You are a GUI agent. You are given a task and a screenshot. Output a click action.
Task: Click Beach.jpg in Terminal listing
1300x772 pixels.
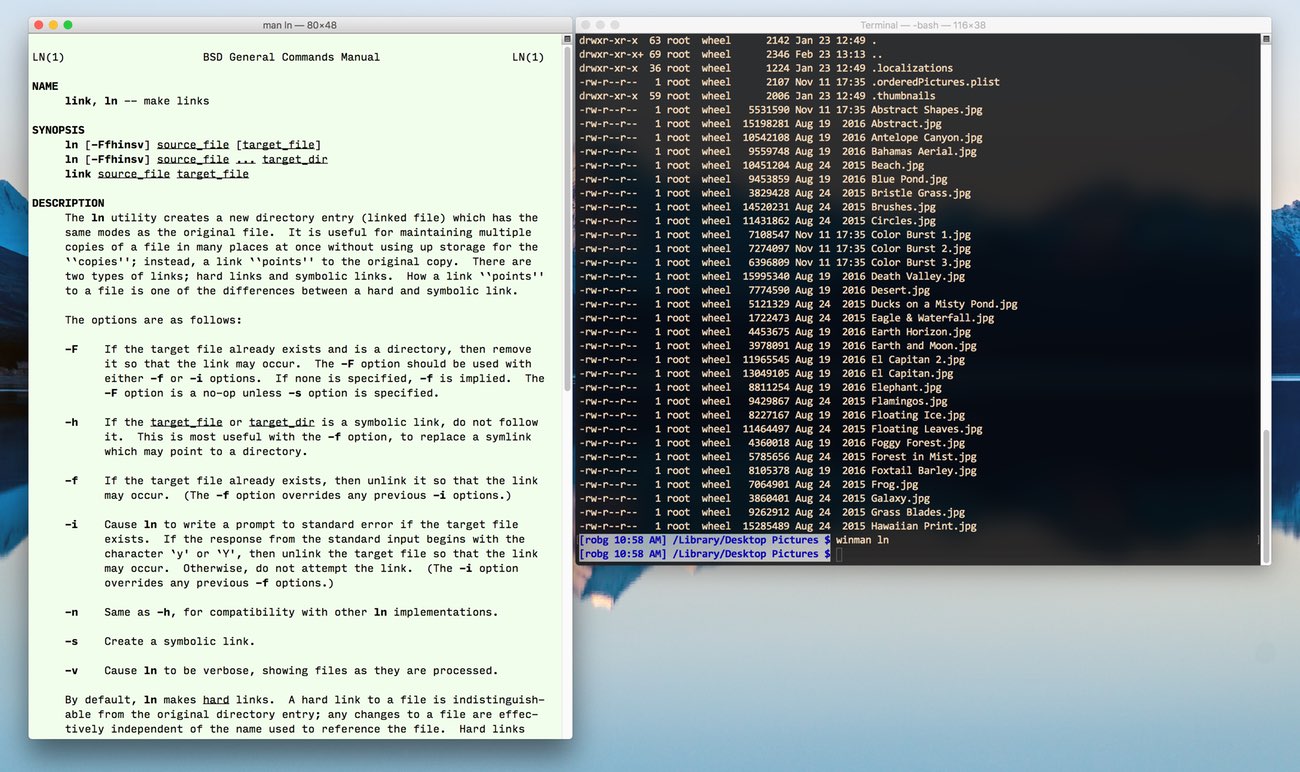(x=897, y=166)
